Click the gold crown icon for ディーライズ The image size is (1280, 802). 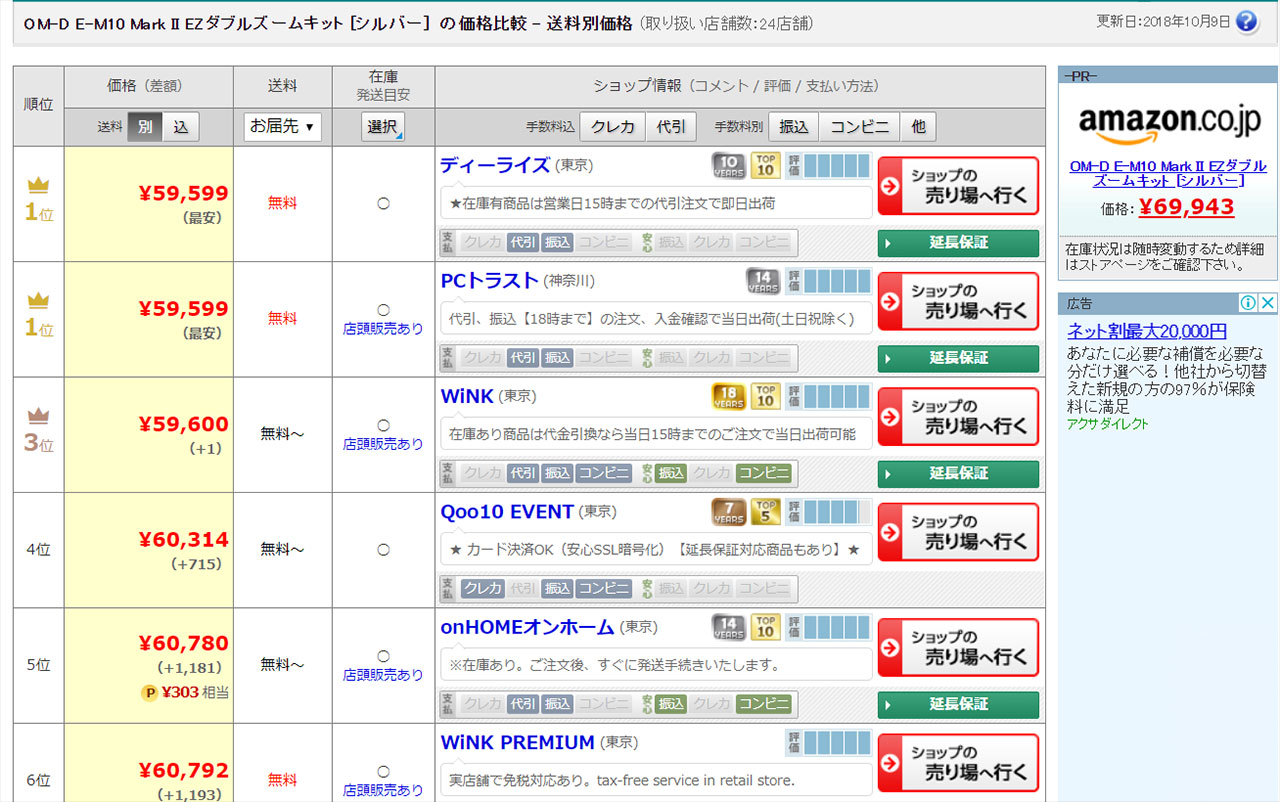38,185
